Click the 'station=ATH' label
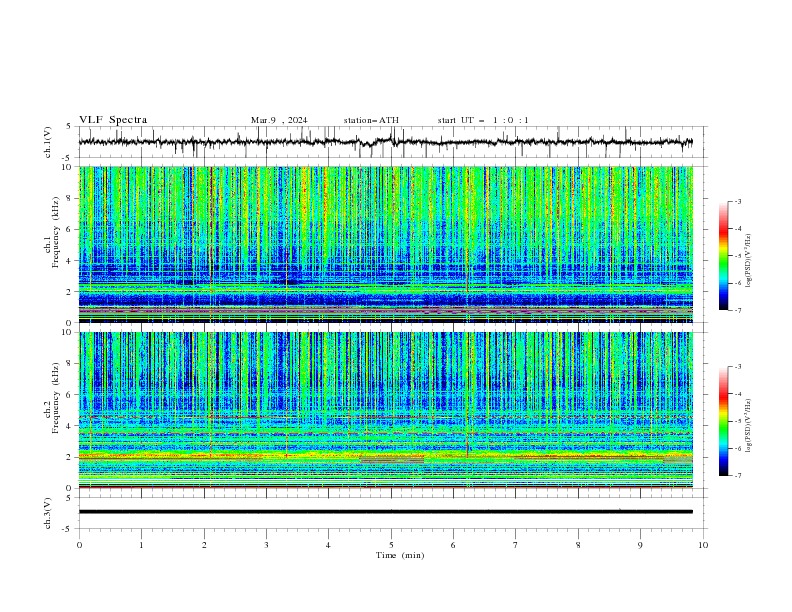 pos(371,120)
